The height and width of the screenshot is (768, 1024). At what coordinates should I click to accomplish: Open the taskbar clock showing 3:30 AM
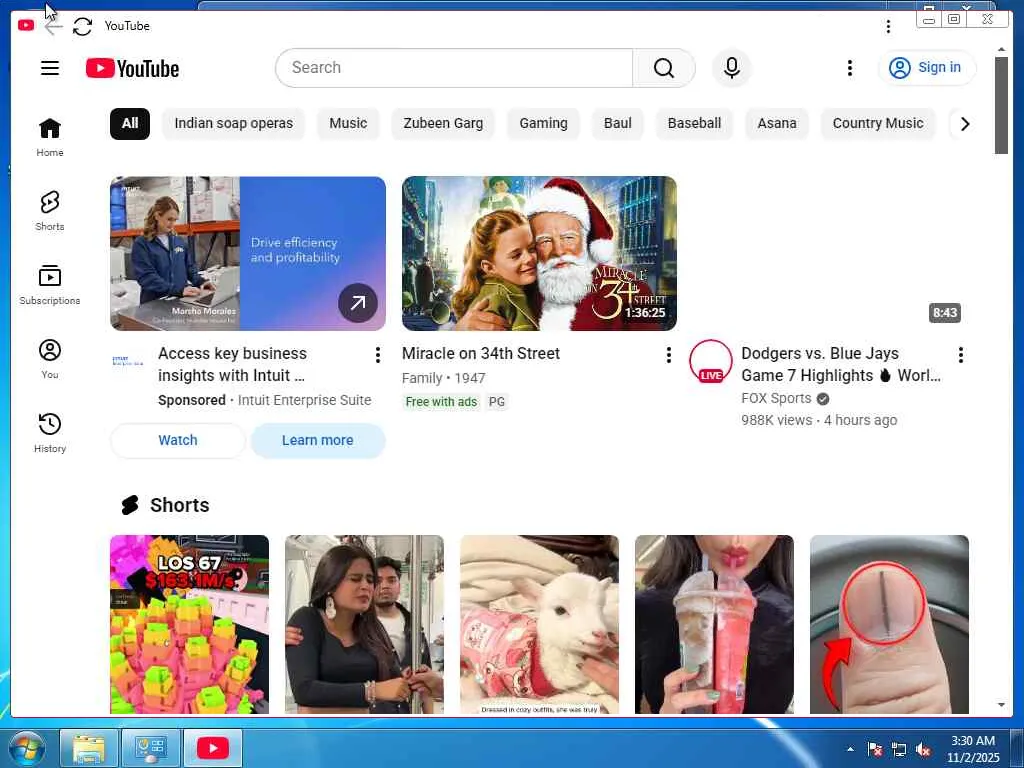click(x=973, y=749)
